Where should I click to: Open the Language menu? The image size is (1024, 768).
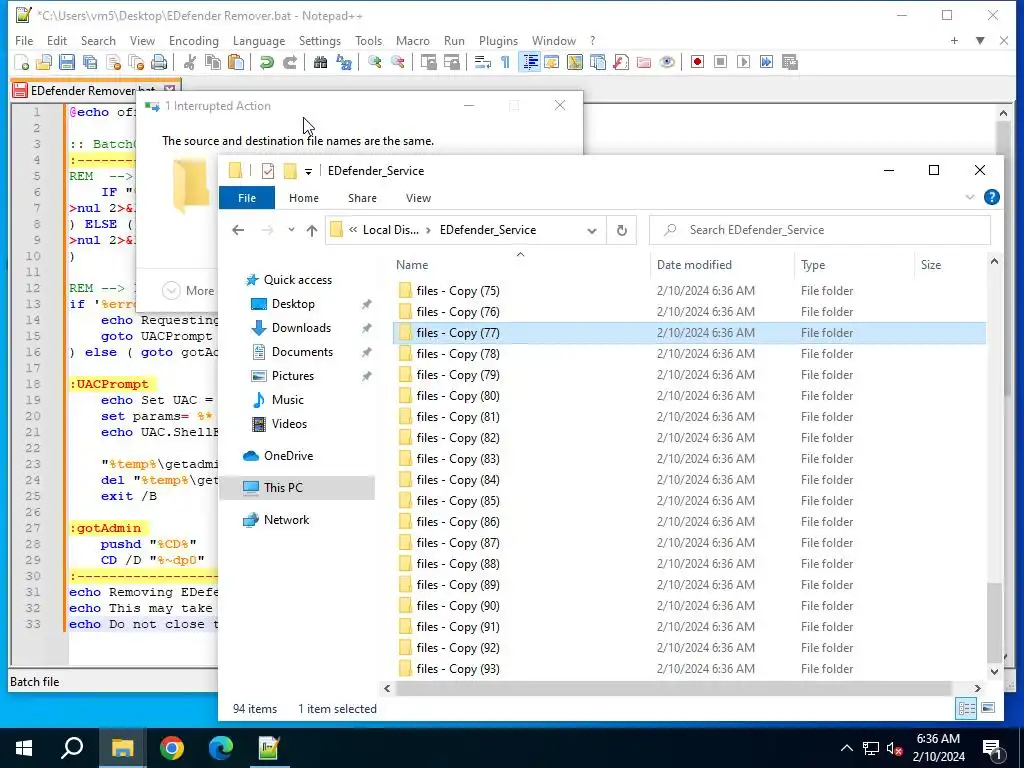[x=259, y=40]
